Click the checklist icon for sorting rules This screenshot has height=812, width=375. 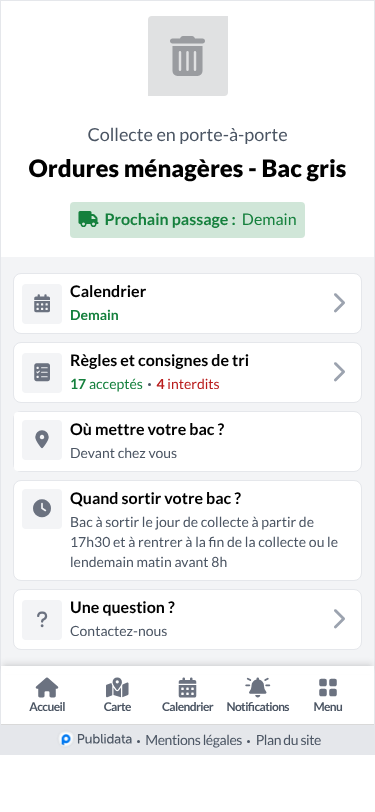click(42, 372)
